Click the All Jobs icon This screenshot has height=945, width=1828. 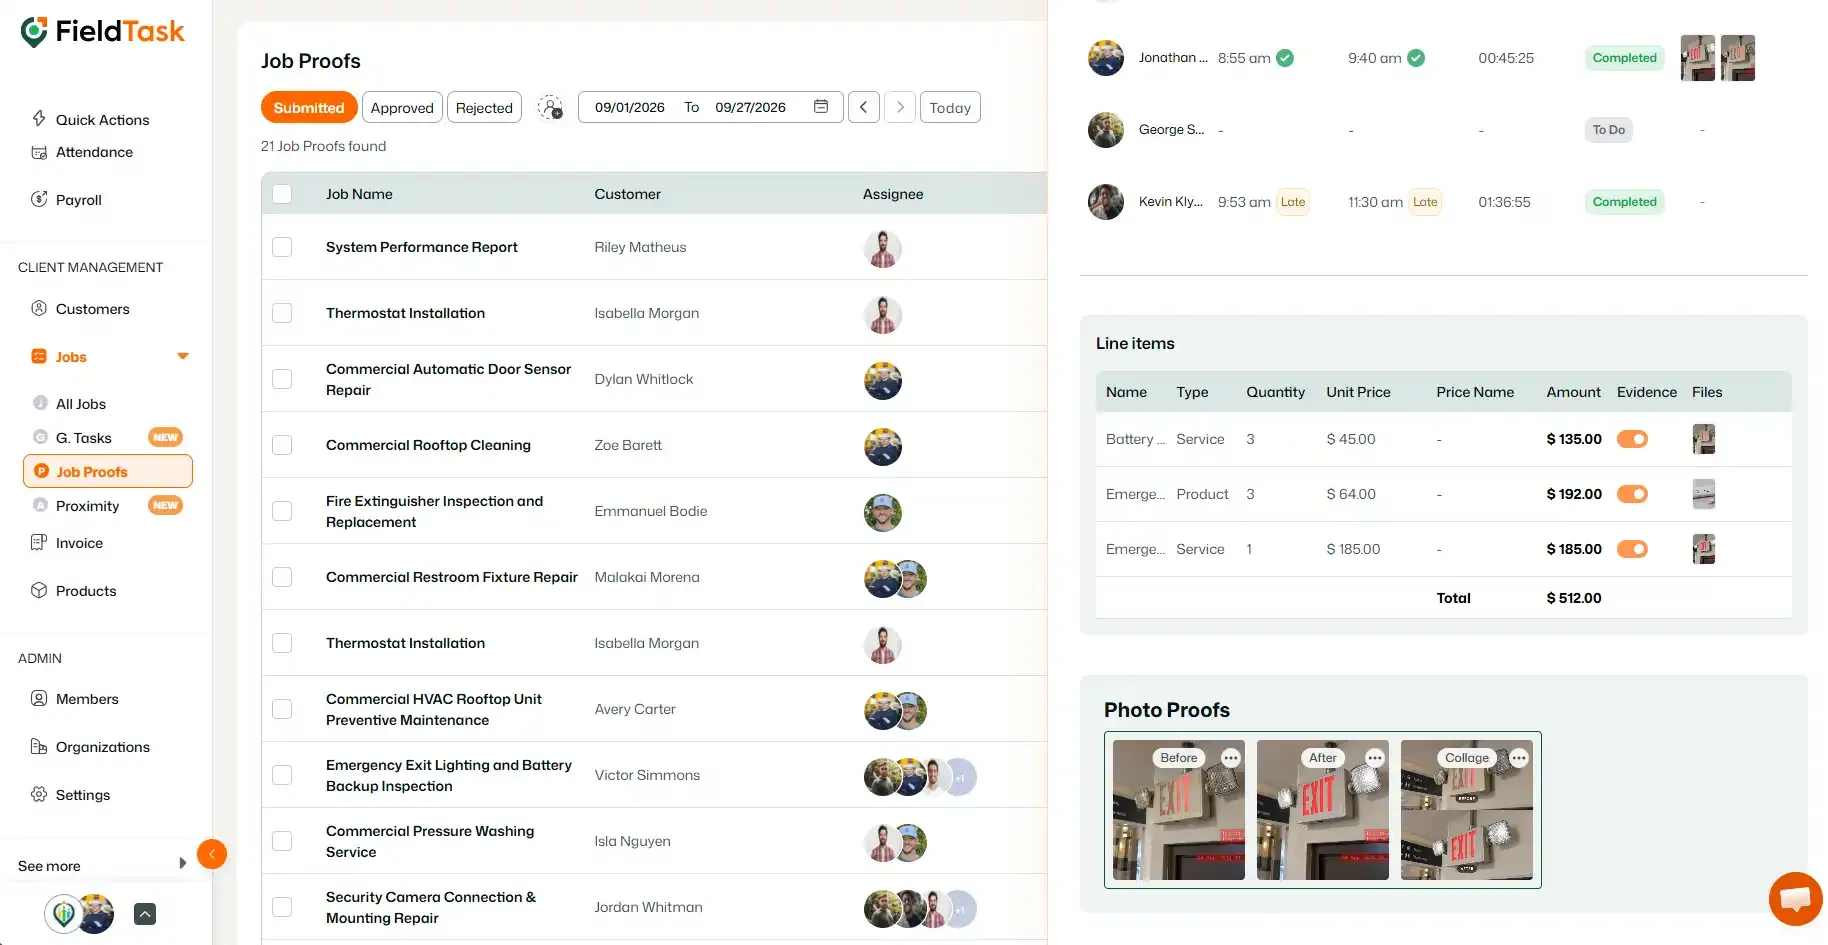coord(40,403)
